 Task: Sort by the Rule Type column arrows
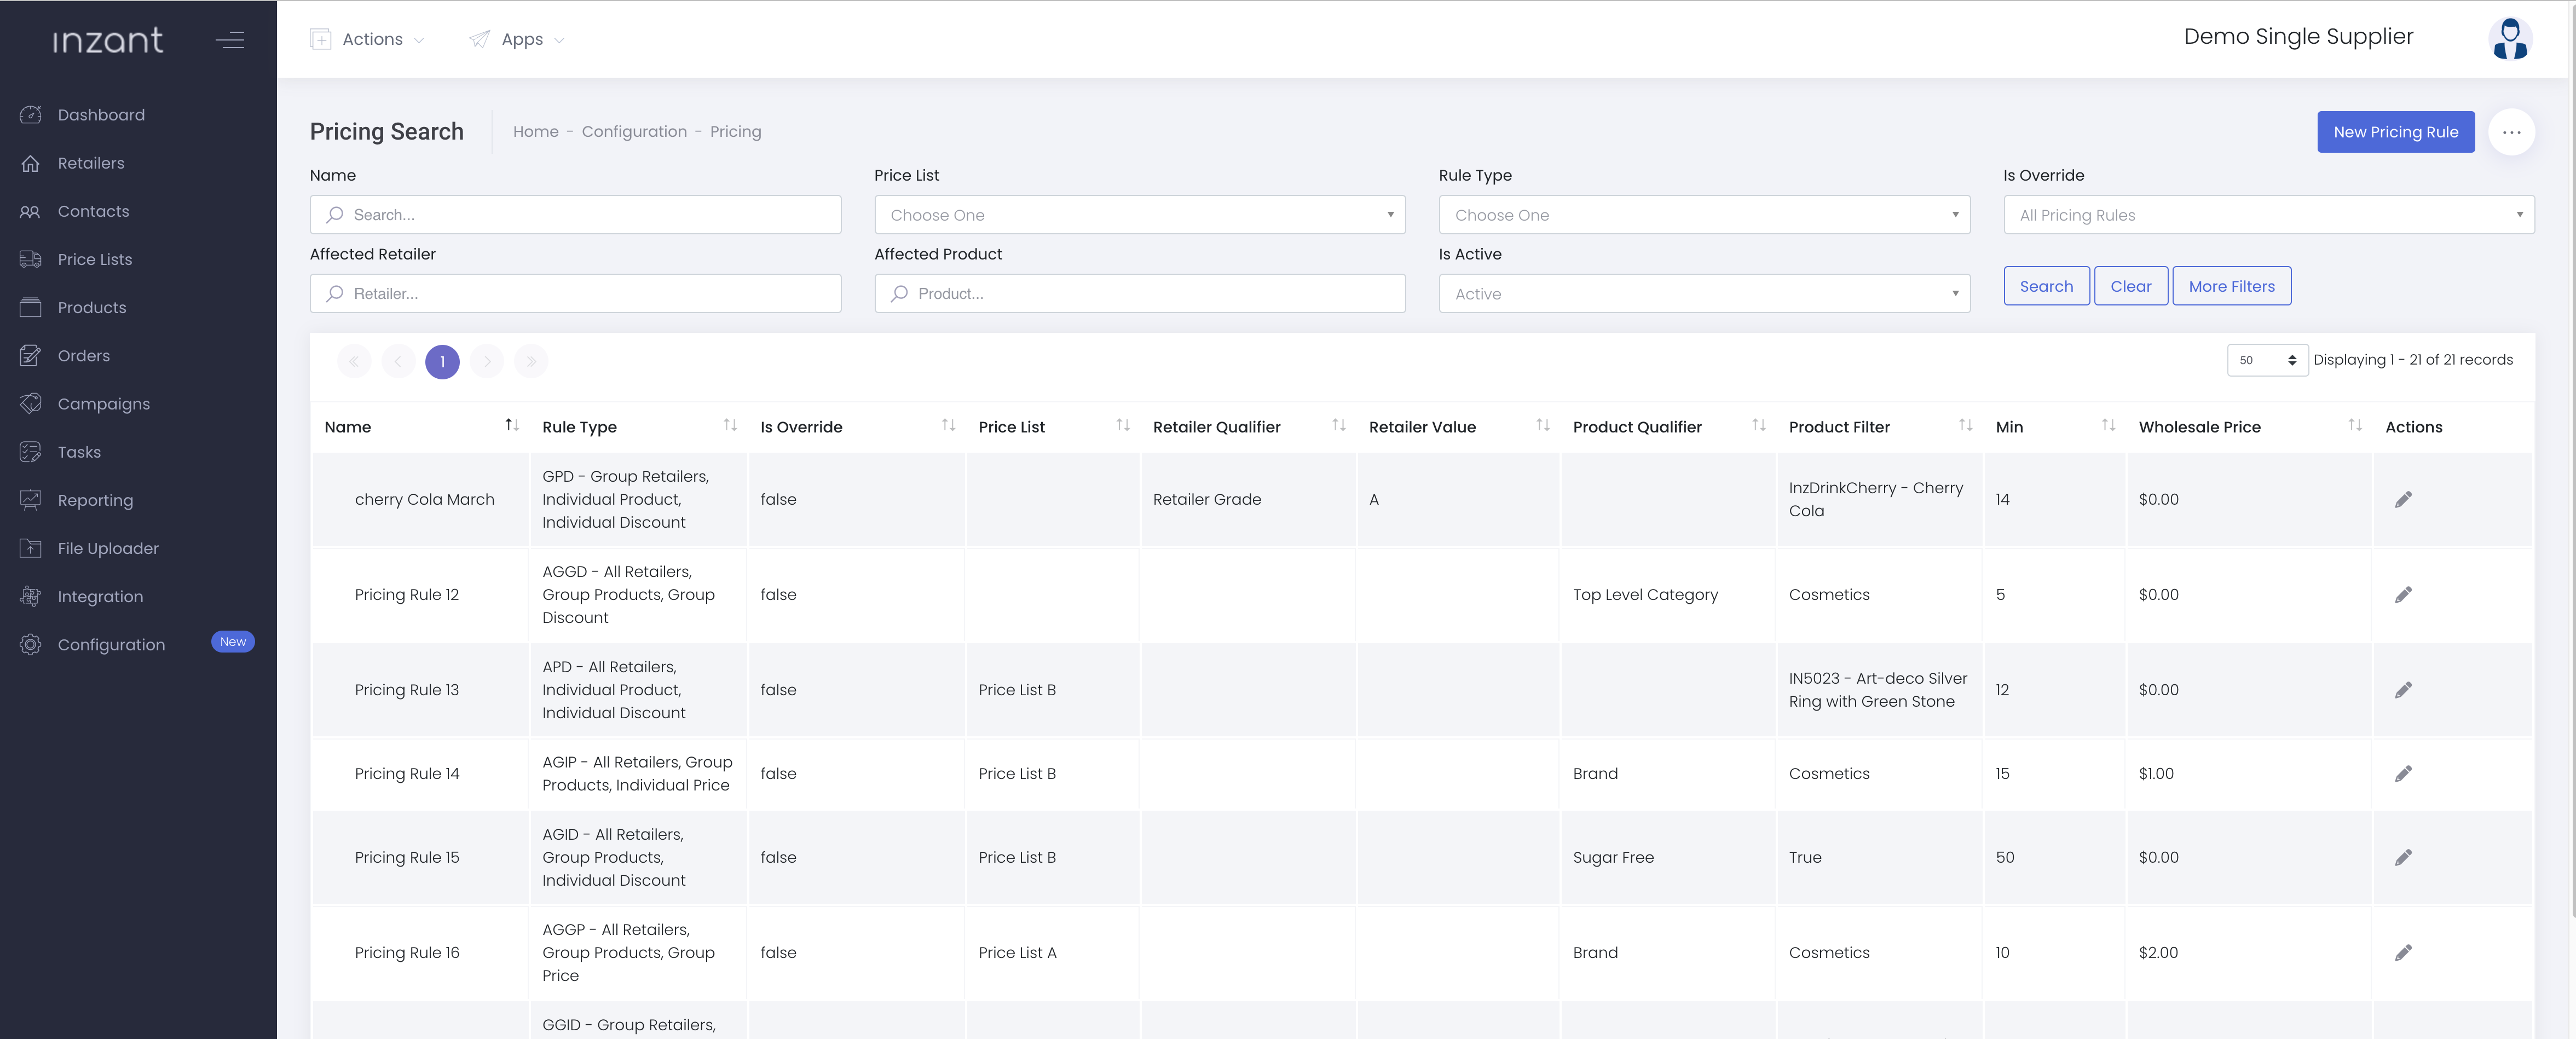click(730, 425)
